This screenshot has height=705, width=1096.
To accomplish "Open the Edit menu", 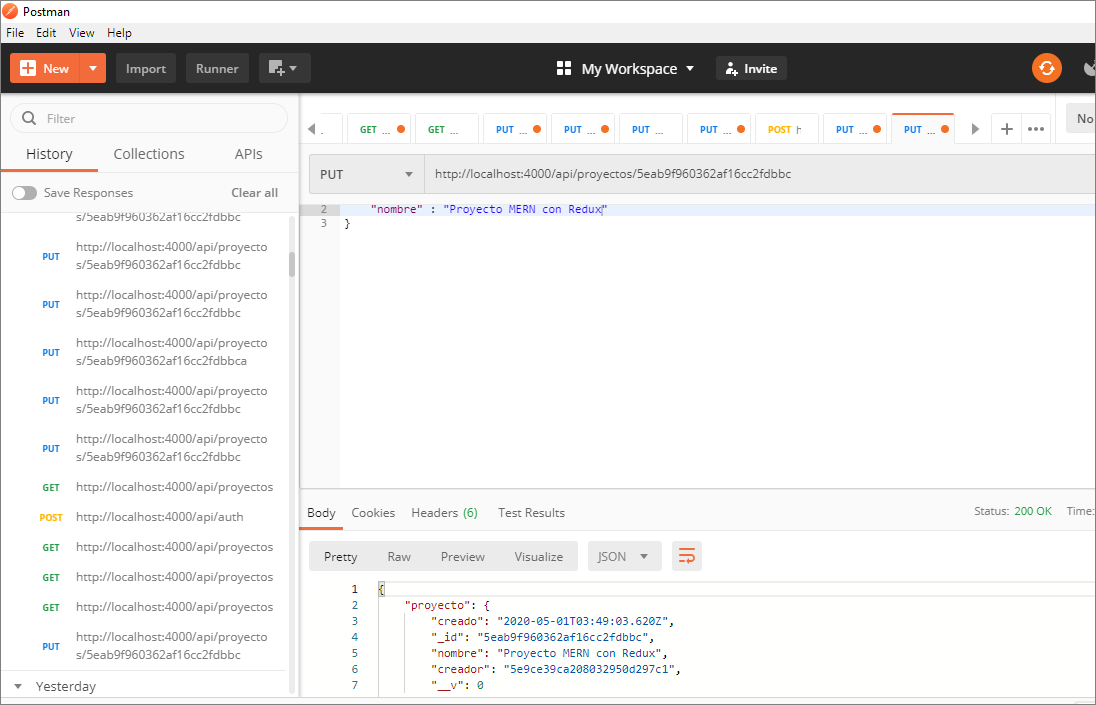I will pos(46,33).
